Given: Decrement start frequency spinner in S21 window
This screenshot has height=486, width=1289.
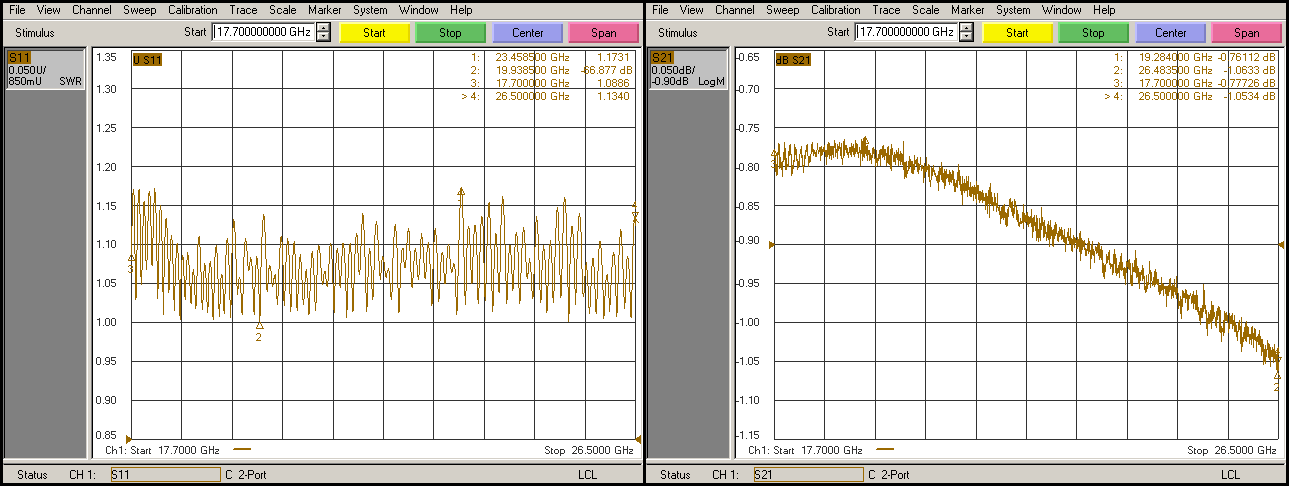Looking at the screenshot, I should pos(966,37).
